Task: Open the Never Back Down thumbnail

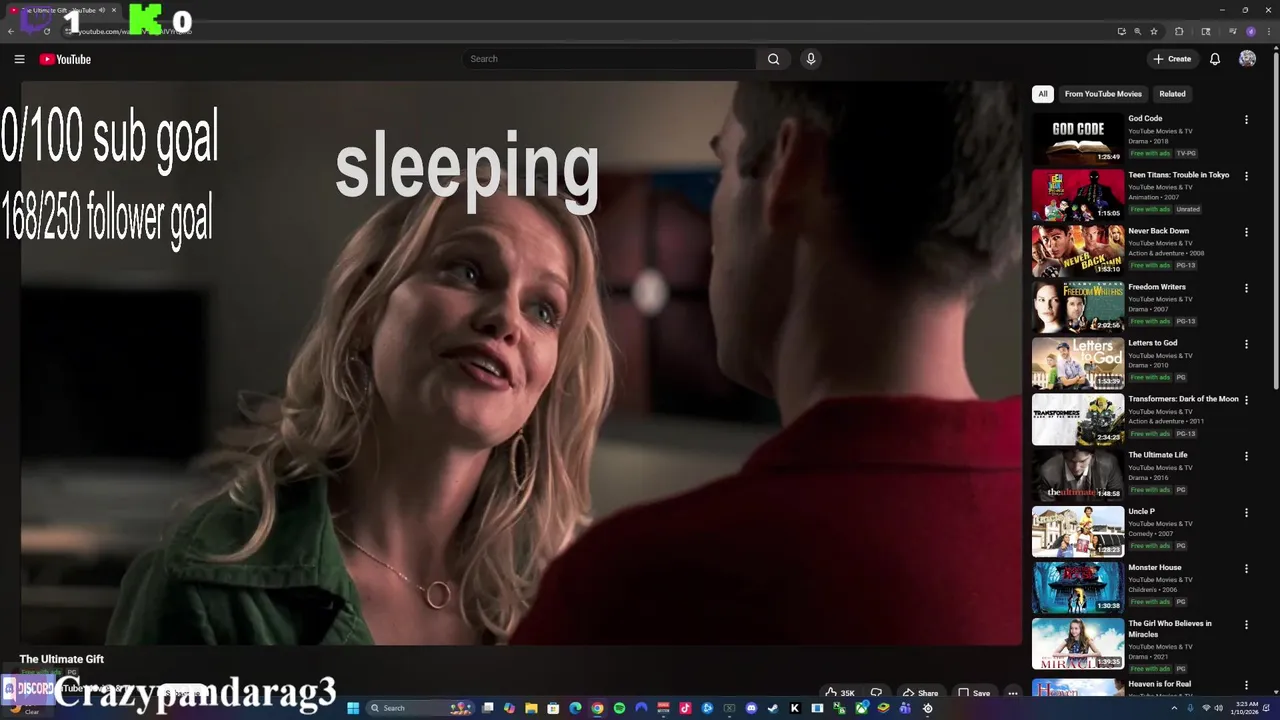Action: click(x=1078, y=250)
